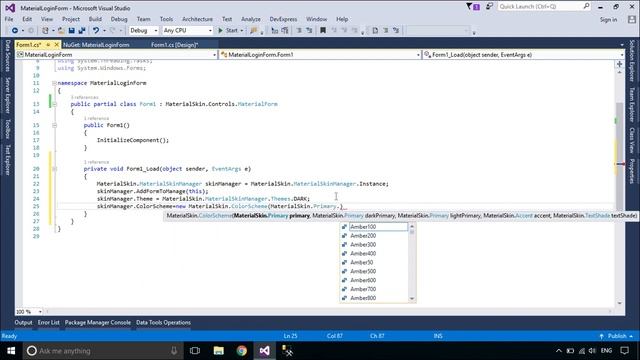This screenshot has height=360, width=640.
Task: Click the Send Feedback icon
Action: click(489, 7)
